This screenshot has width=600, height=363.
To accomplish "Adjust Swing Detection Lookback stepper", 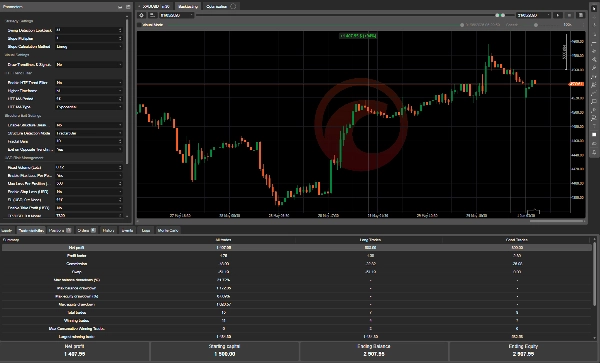I will pos(120,30).
